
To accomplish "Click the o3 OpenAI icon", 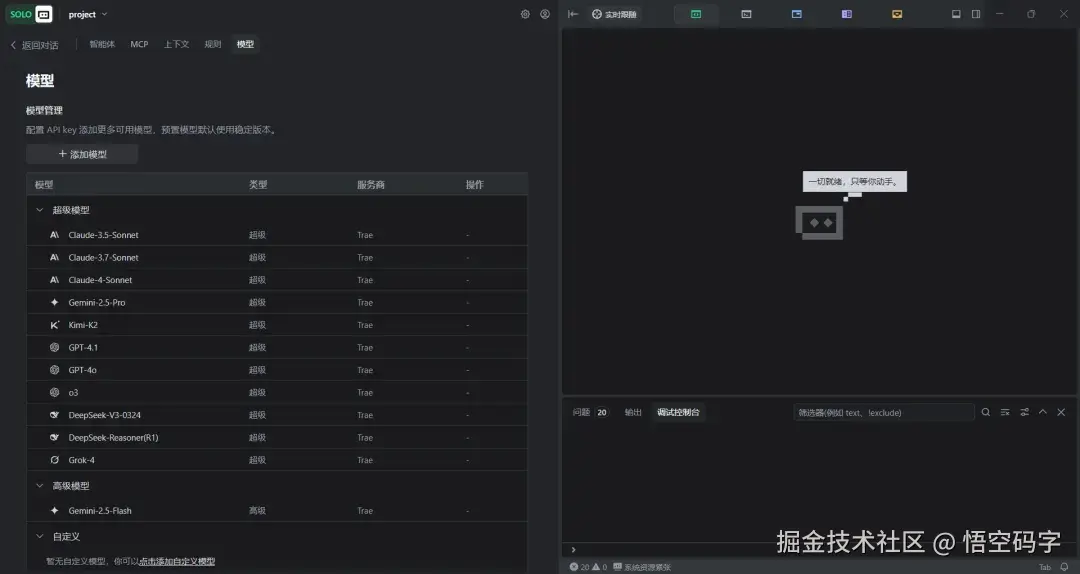I will pos(54,392).
